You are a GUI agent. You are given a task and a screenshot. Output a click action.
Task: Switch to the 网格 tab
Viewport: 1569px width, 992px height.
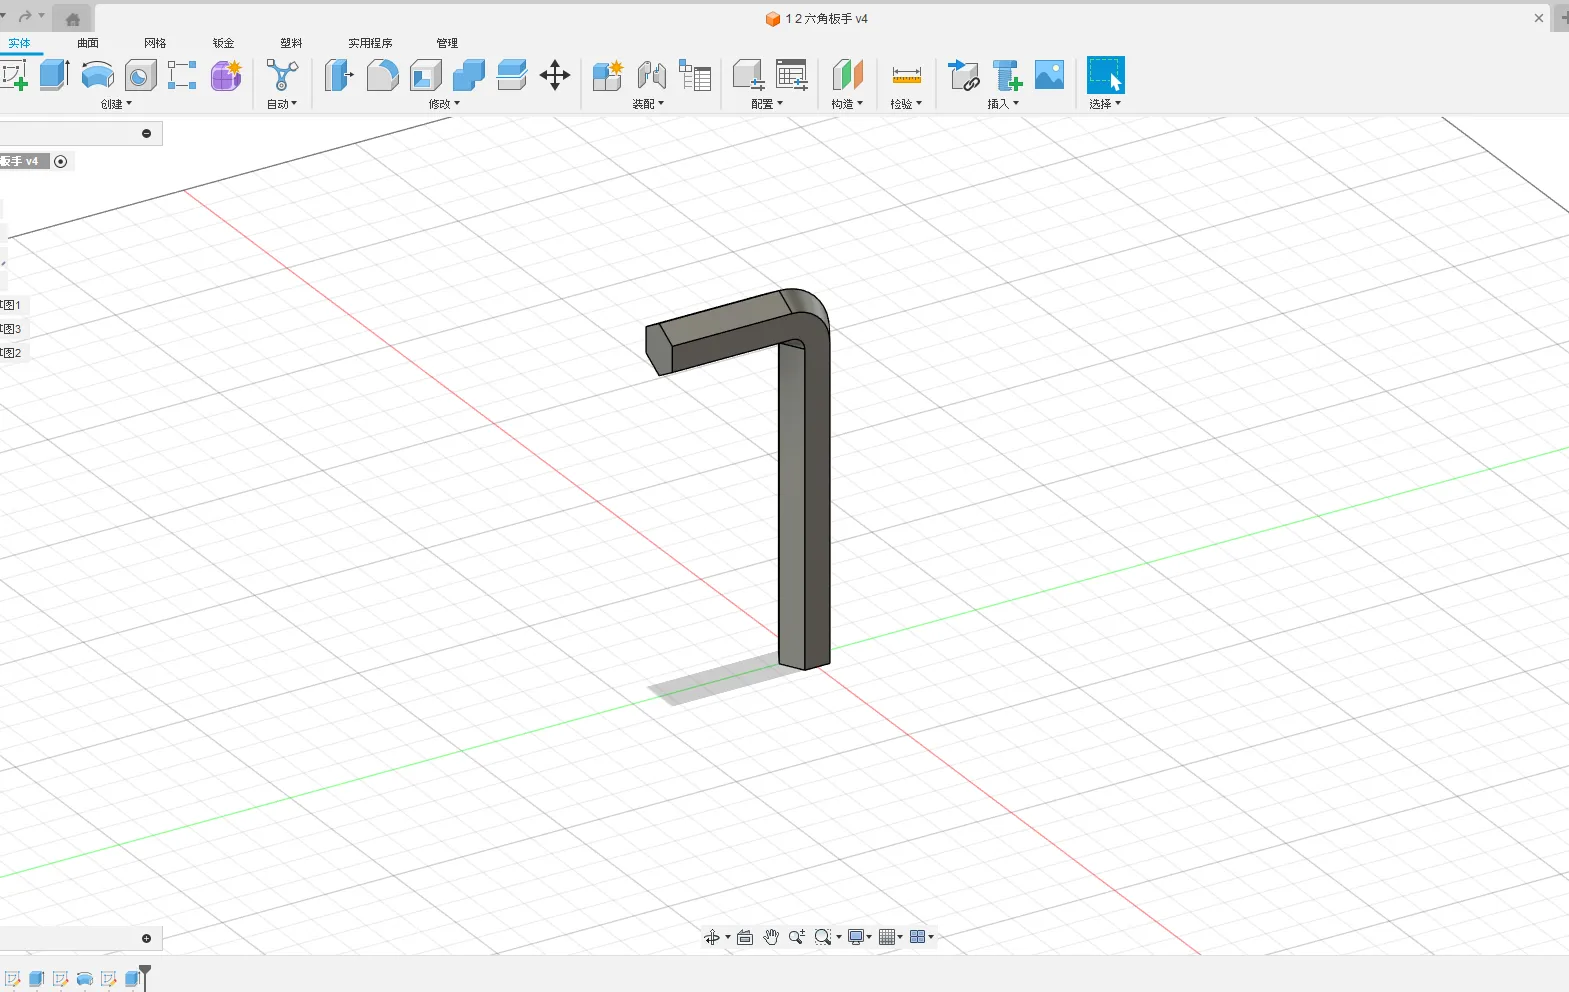pos(155,43)
